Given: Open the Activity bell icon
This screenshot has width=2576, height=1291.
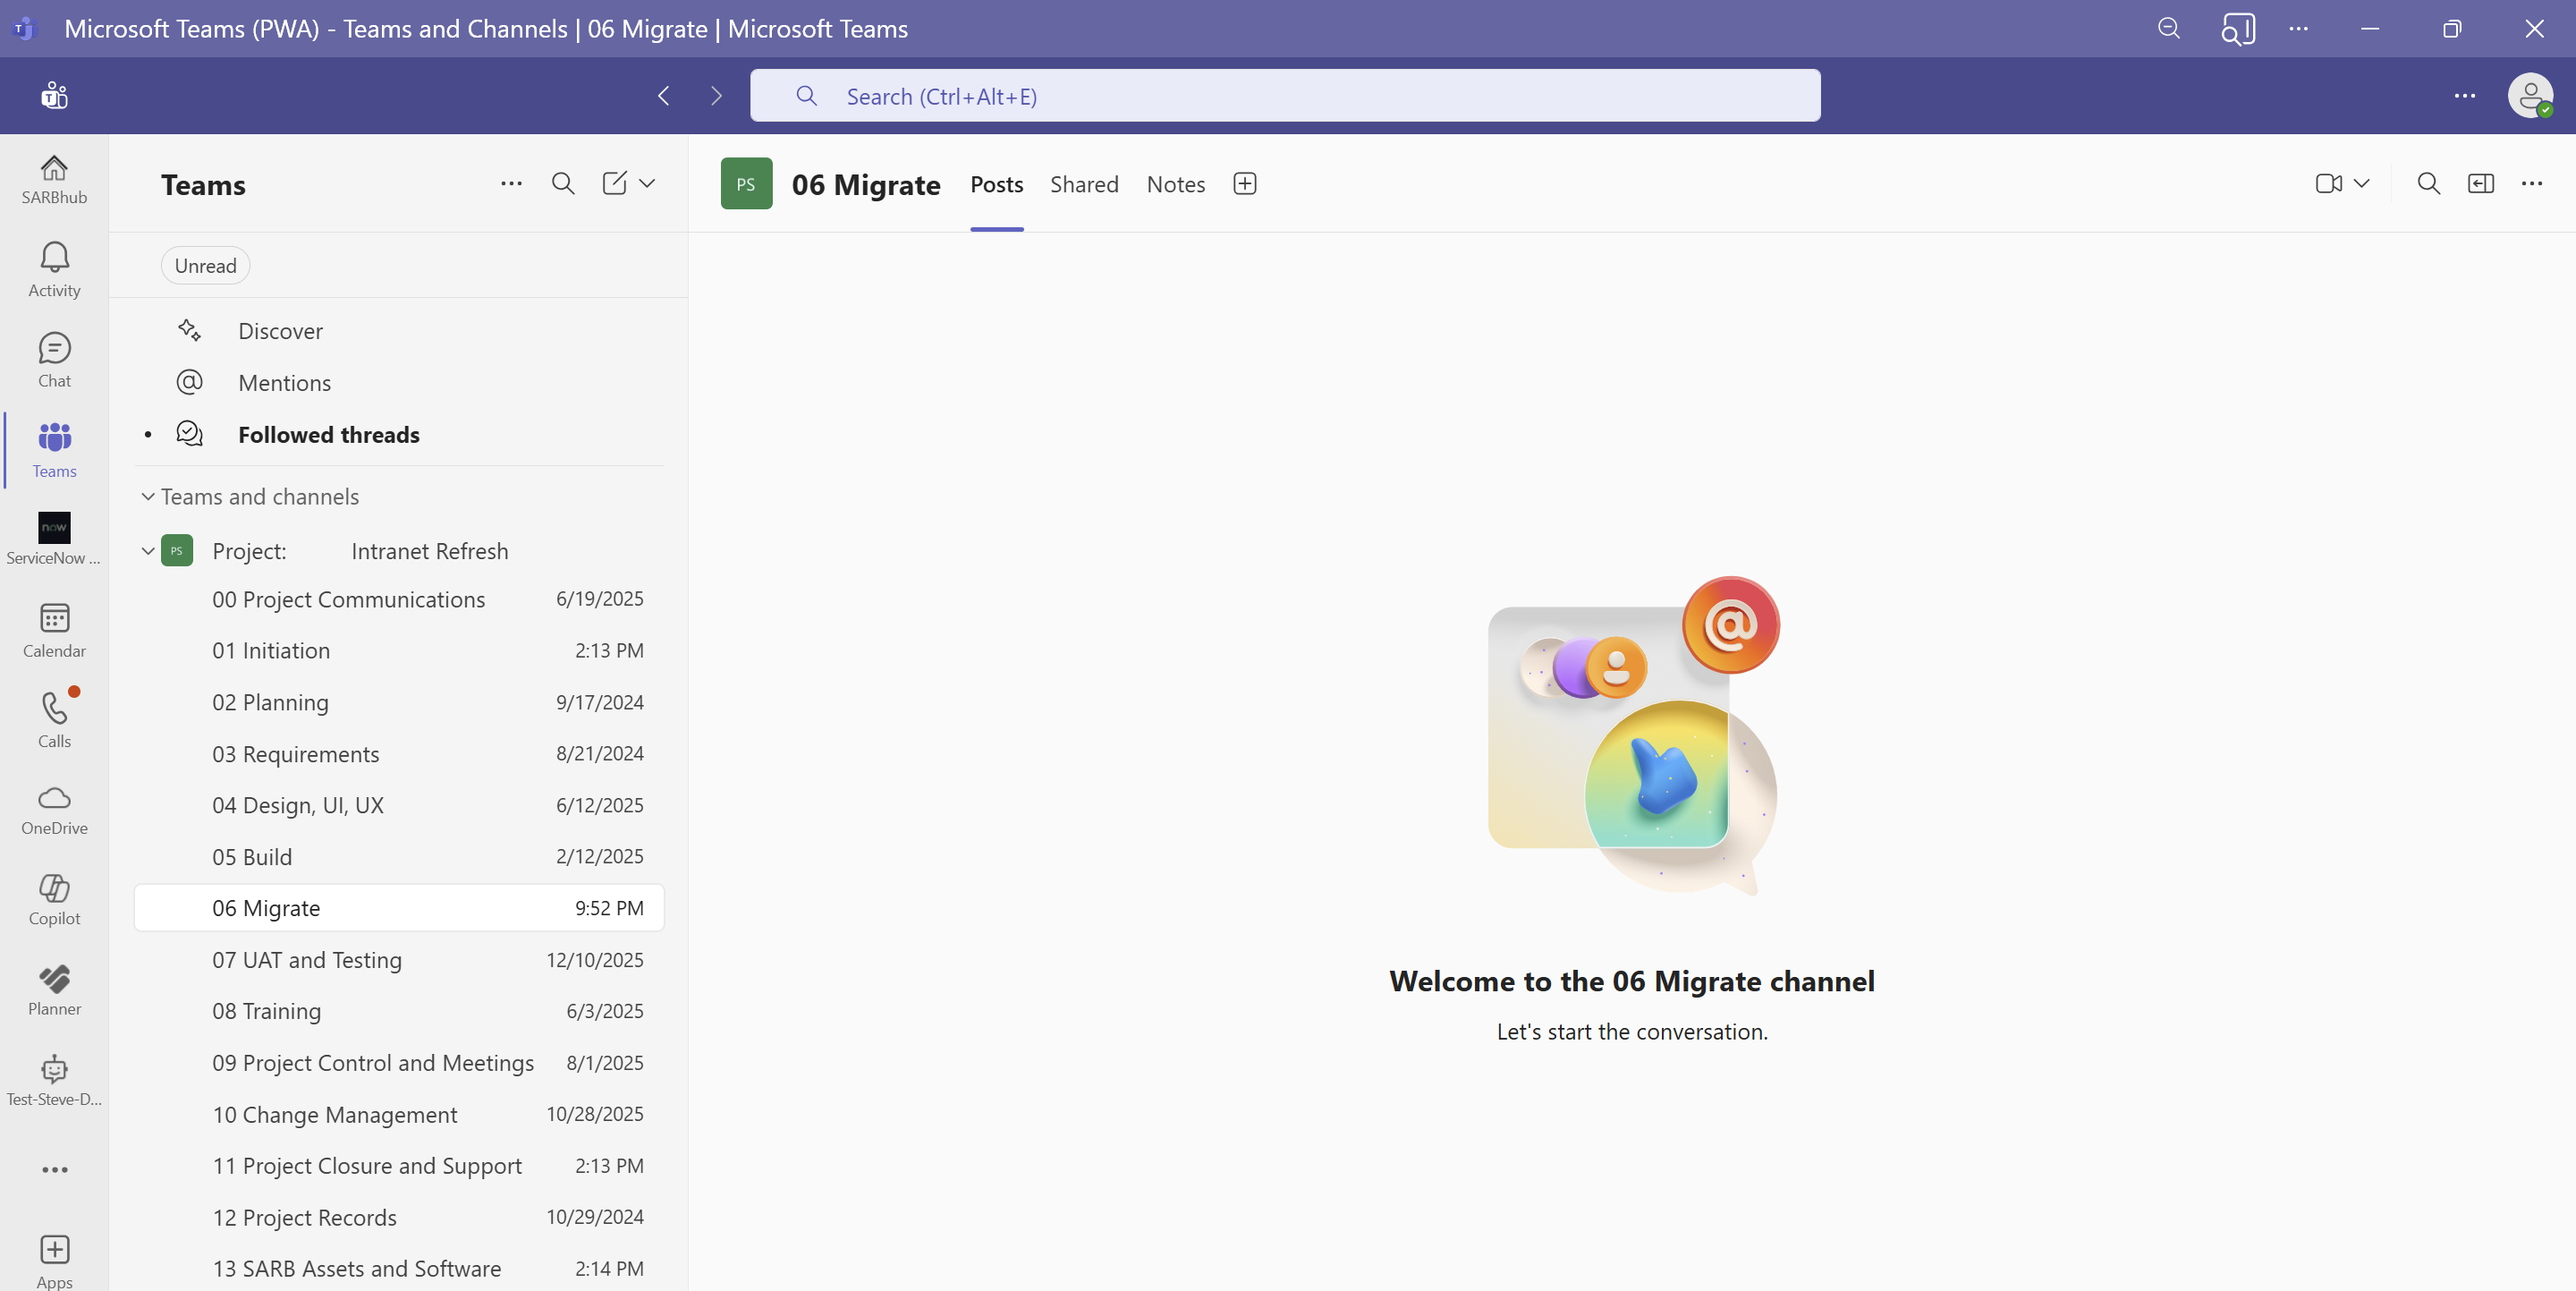Looking at the screenshot, I should pos(54,269).
